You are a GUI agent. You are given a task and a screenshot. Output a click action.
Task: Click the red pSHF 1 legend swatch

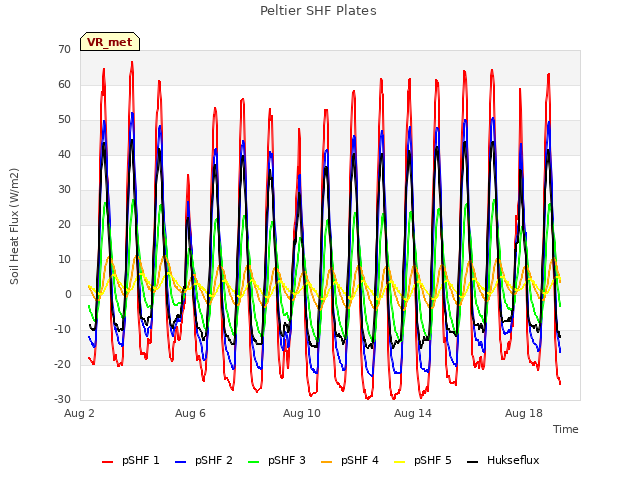pos(107,462)
